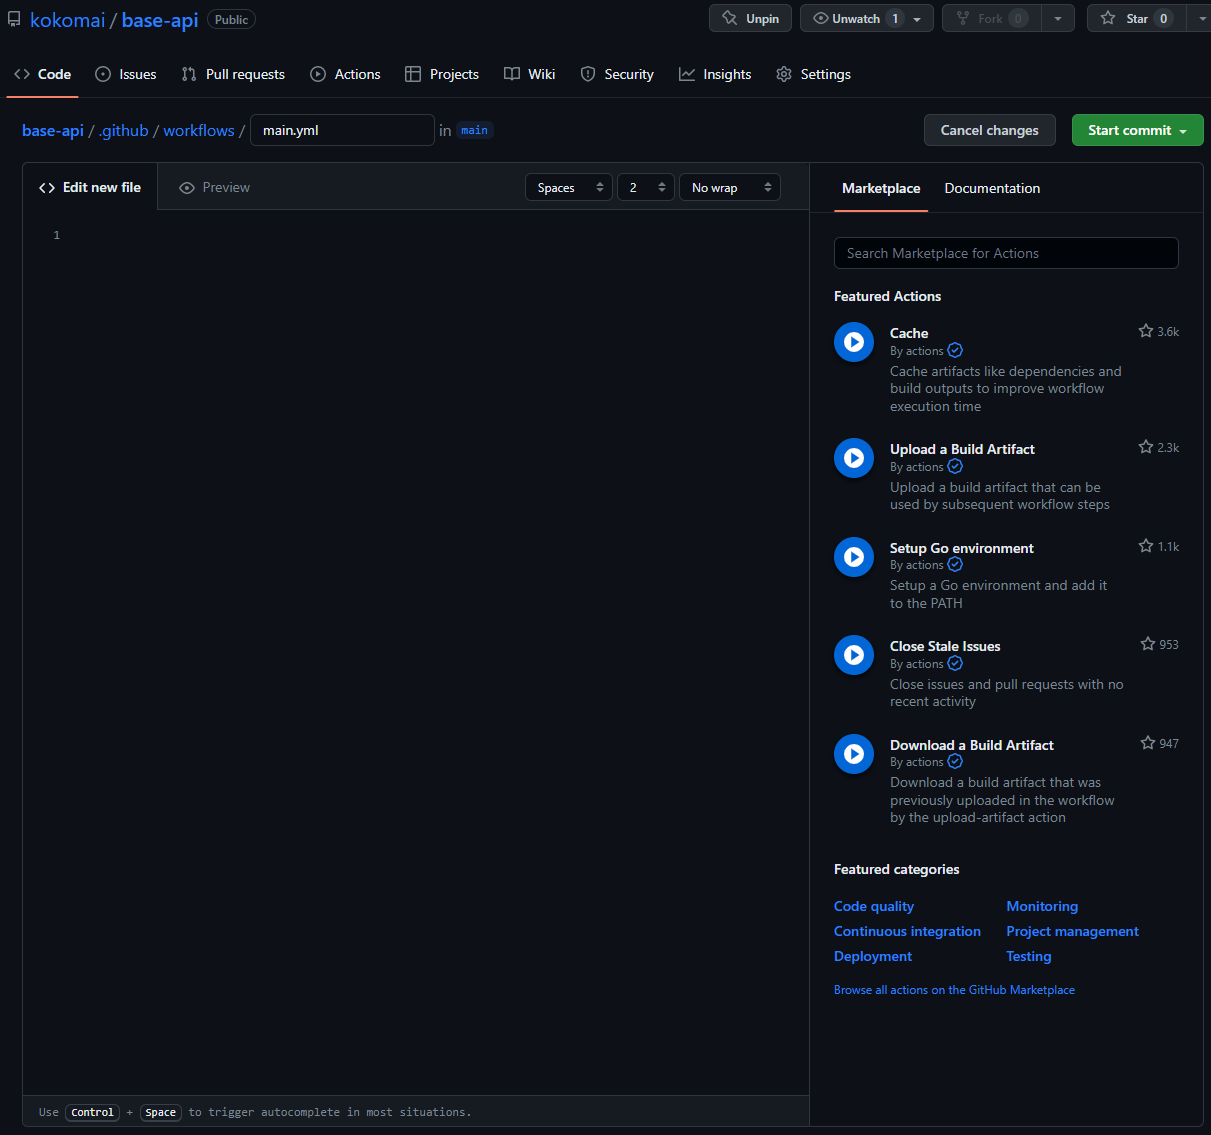Select the Marketplace tab
Image resolution: width=1211 pixels, height=1135 pixels.
(881, 188)
